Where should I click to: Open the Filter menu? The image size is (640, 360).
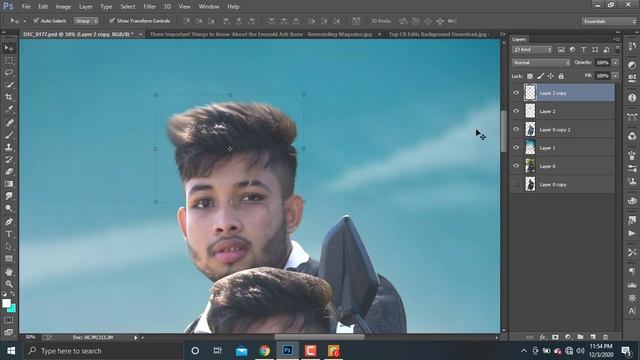[x=149, y=7]
